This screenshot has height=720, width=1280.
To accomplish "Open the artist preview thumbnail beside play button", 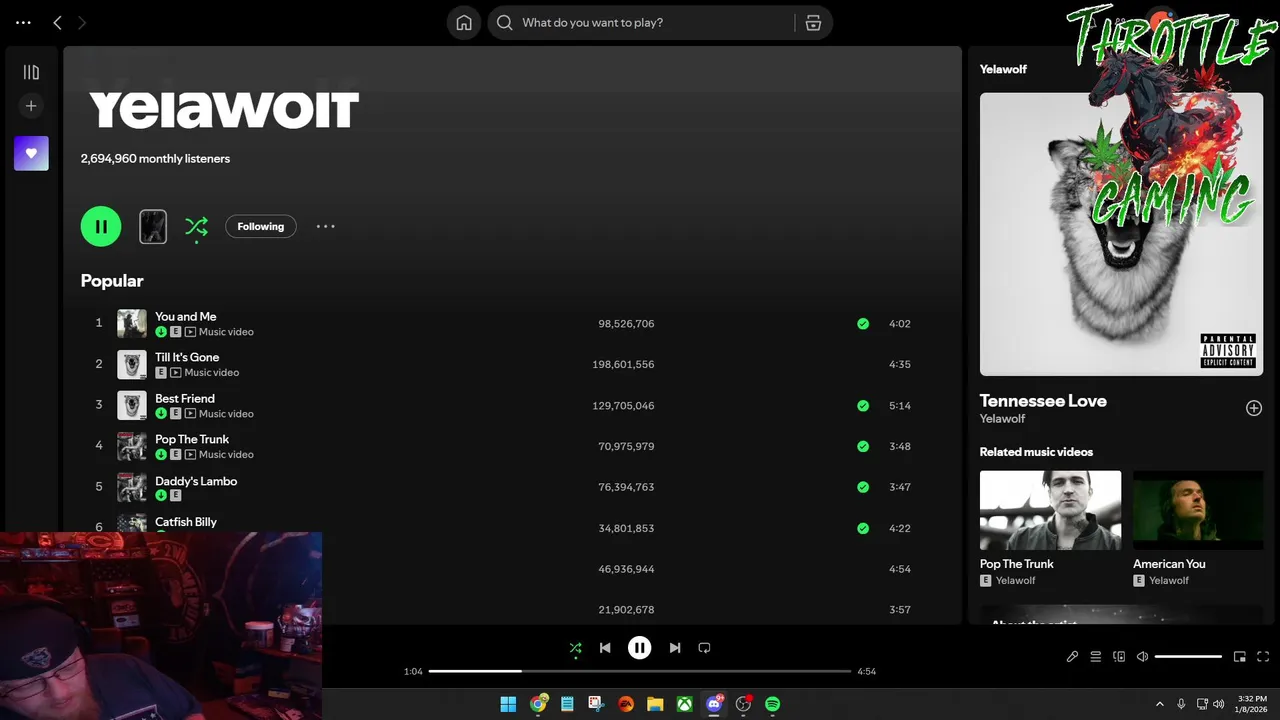I will pos(153,227).
